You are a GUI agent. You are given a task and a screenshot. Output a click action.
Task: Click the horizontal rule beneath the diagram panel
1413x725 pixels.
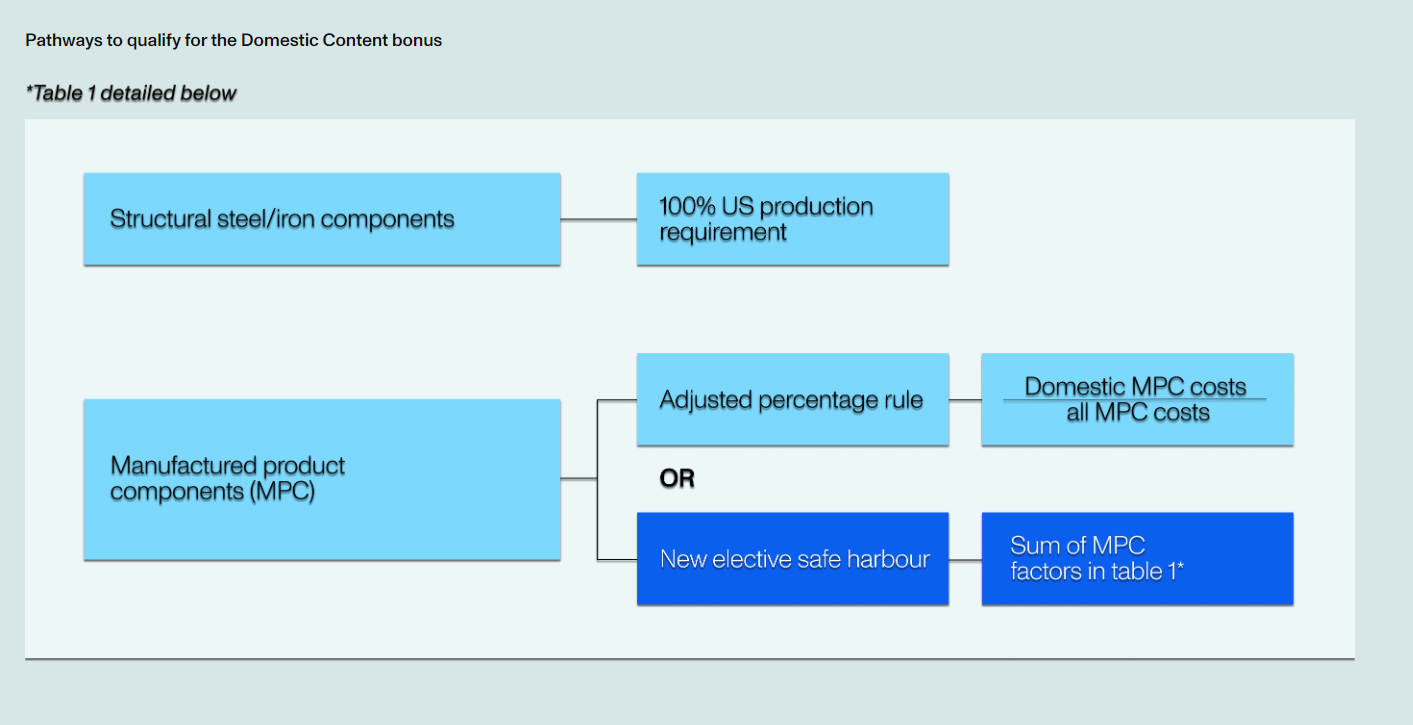click(690, 659)
